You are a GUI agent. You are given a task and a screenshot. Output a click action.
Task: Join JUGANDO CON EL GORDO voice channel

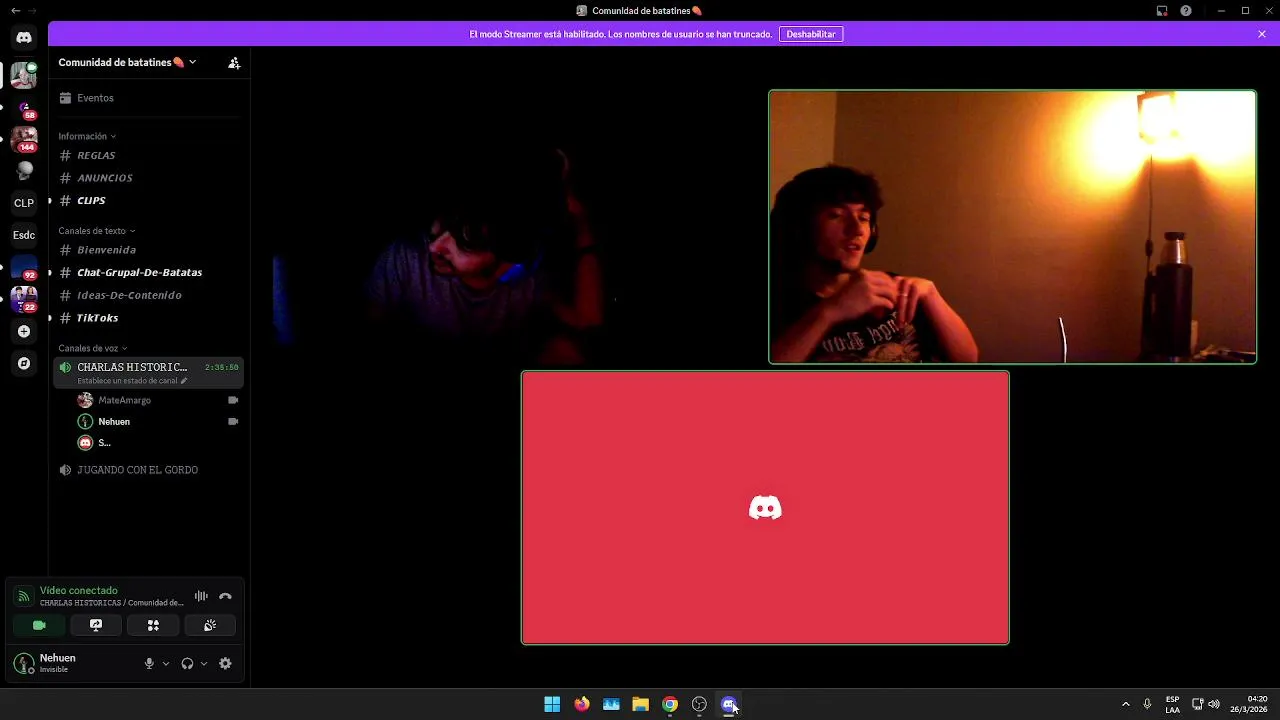pyautogui.click(x=149, y=470)
